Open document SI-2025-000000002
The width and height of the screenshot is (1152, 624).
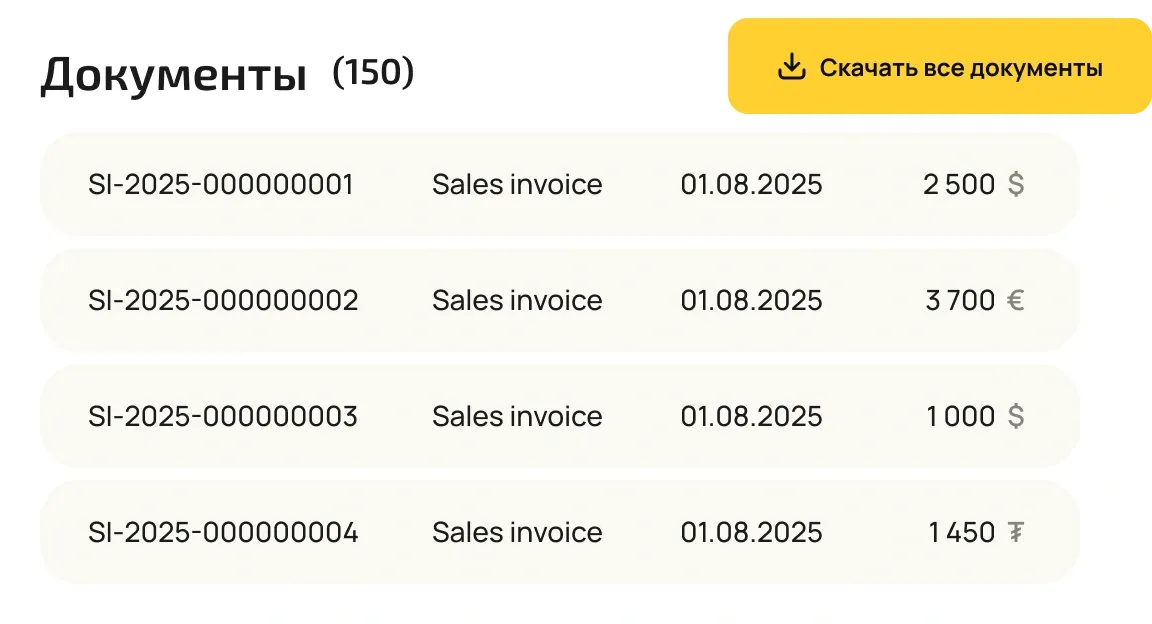[x=223, y=301]
